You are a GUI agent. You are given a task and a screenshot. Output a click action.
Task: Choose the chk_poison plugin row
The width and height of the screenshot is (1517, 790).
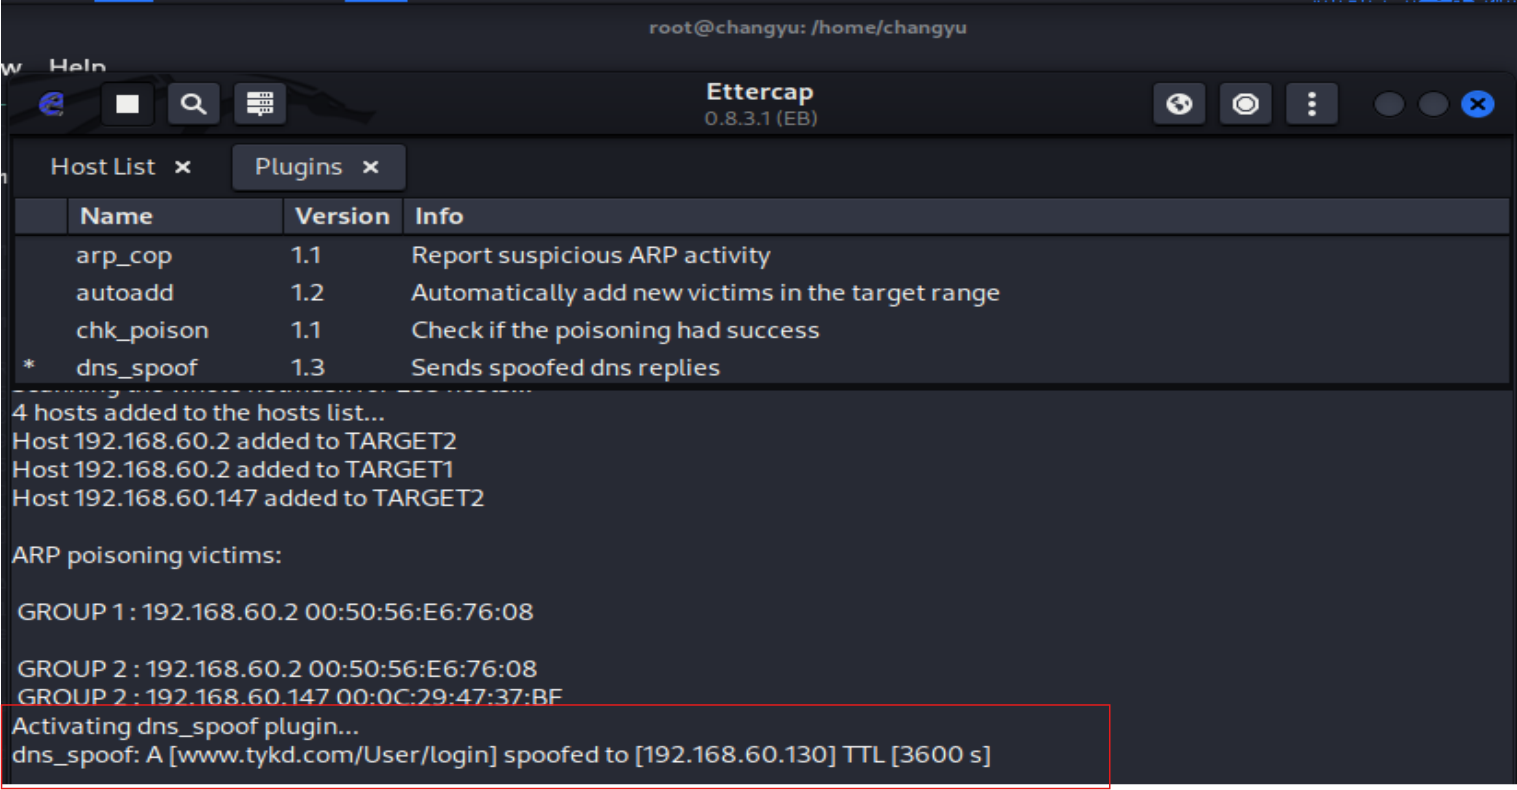142,331
